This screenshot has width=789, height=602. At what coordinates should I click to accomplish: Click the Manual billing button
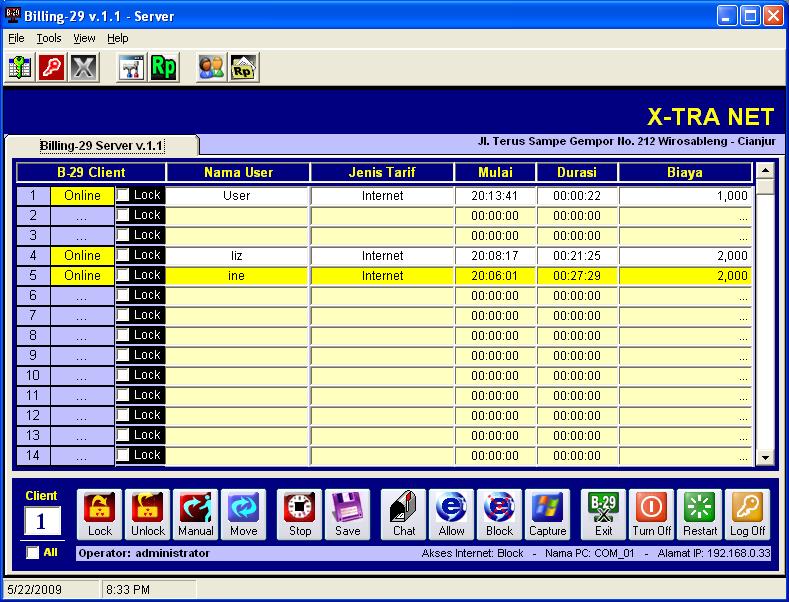click(x=196, y=514)
